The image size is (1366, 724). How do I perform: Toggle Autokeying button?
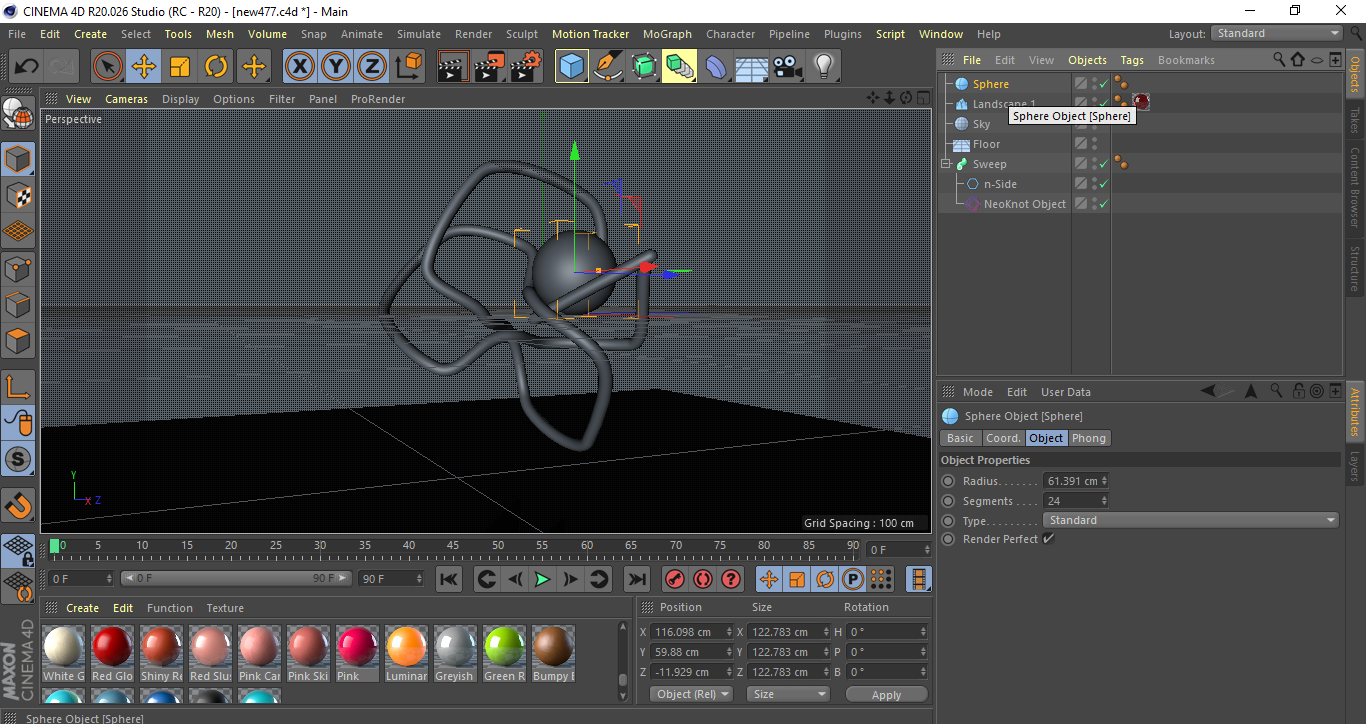703,579
